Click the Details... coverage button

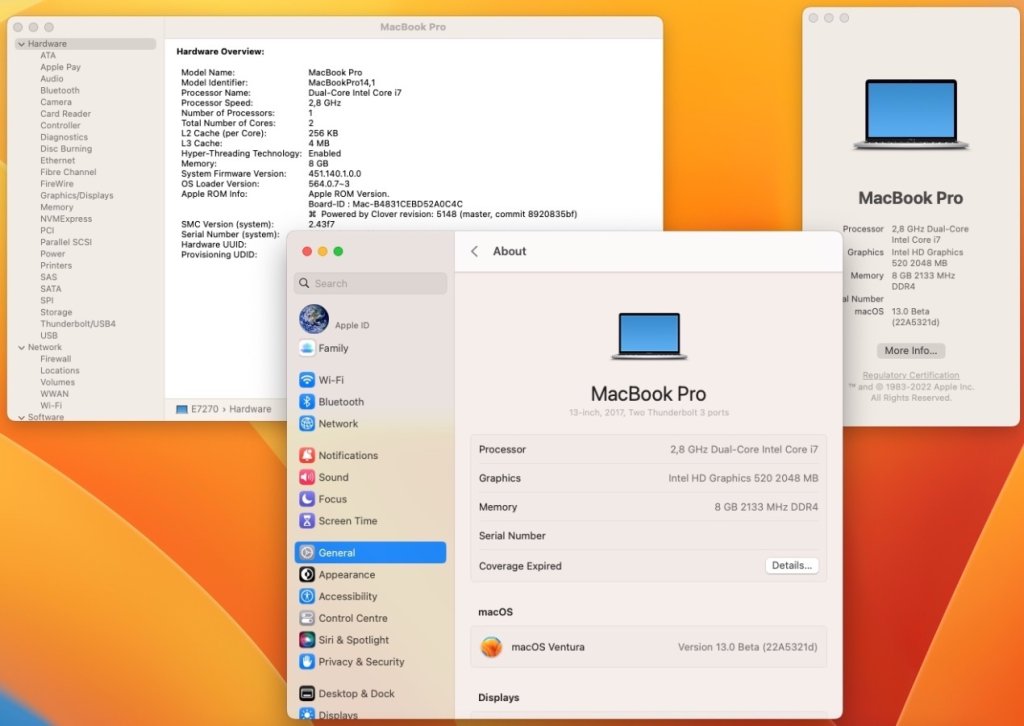click(792, 566)
